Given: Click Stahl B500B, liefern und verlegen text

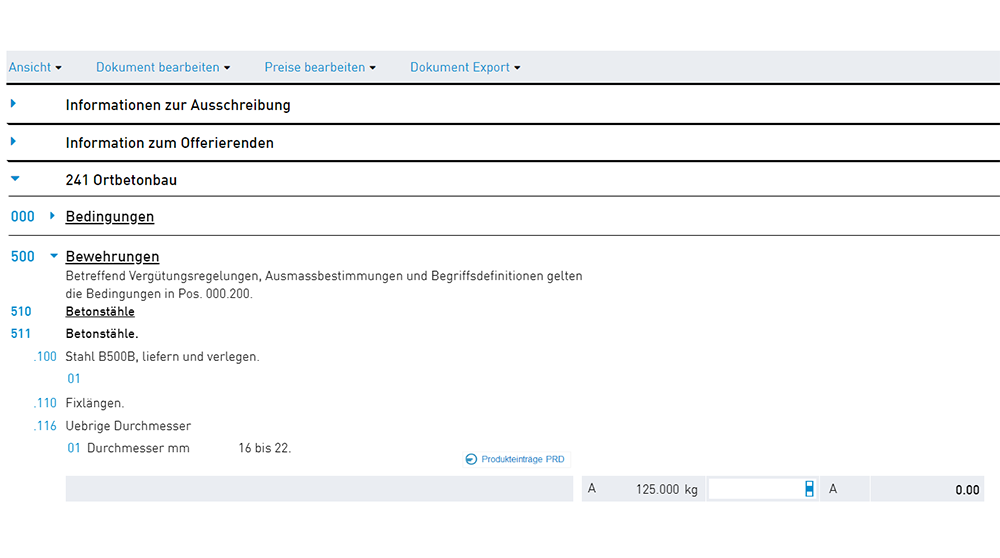Looking at the screenshot, I should pos(163,356).
